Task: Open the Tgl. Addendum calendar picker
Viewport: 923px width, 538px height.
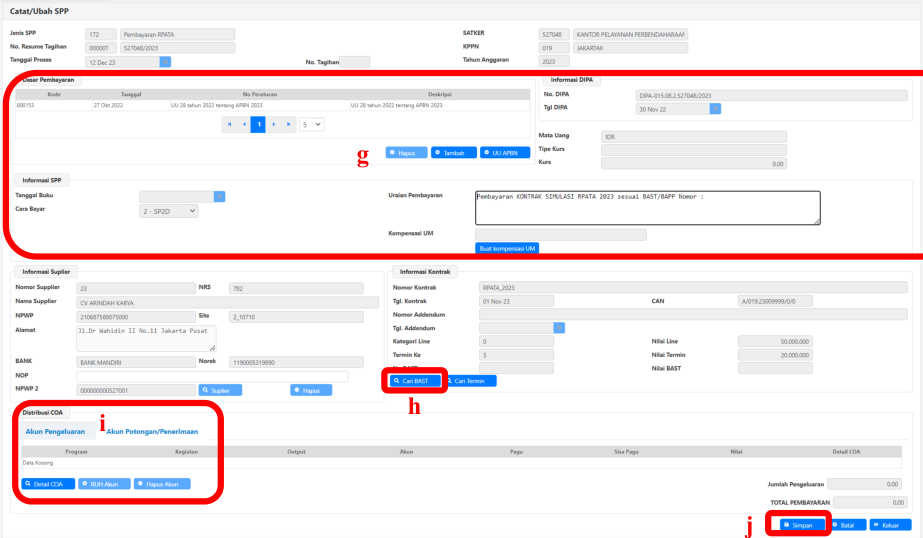Action: click(559, 327)
